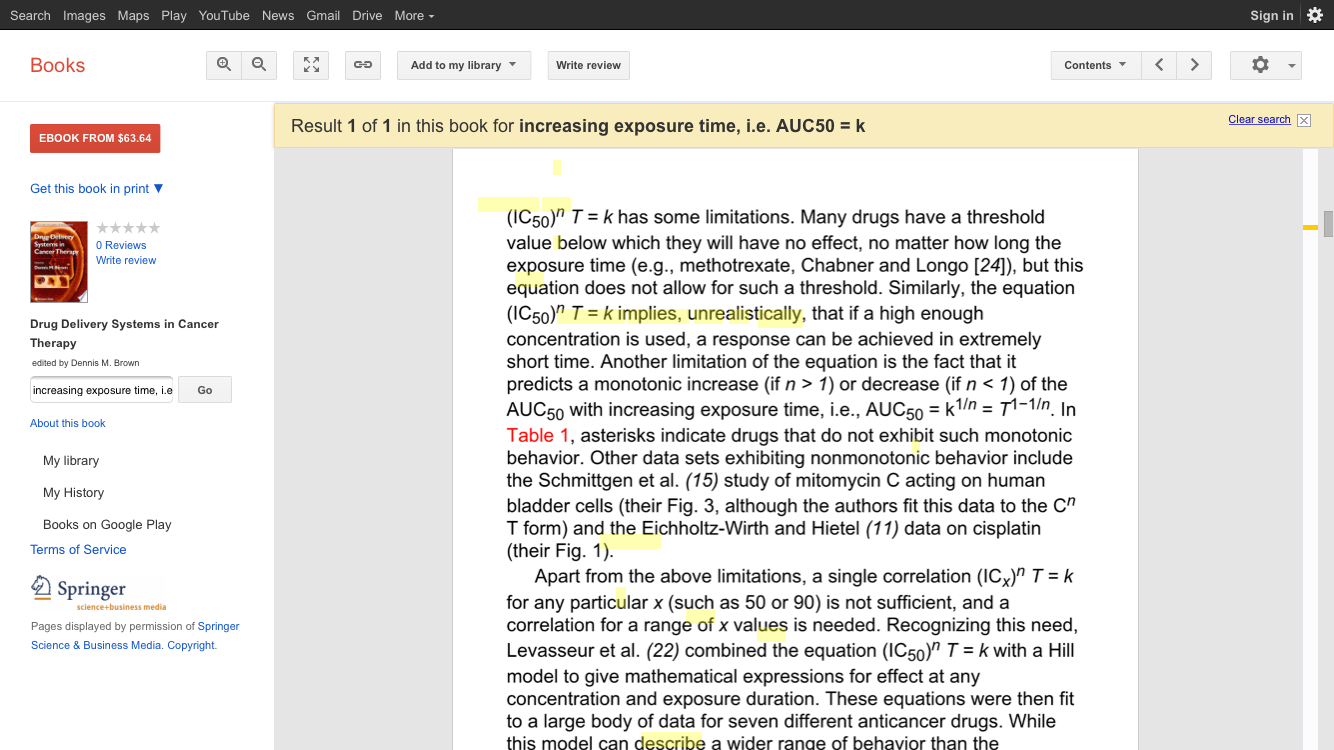1334x750 pixels.
Task: Go to previous page arrow
Action: [x=1159, y=65]
